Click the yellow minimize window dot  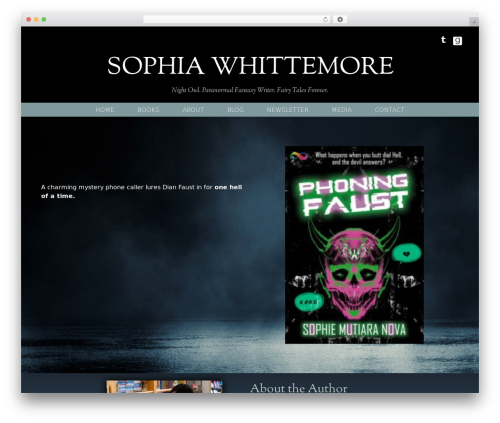pyautogui.click(x=36, y=20)
